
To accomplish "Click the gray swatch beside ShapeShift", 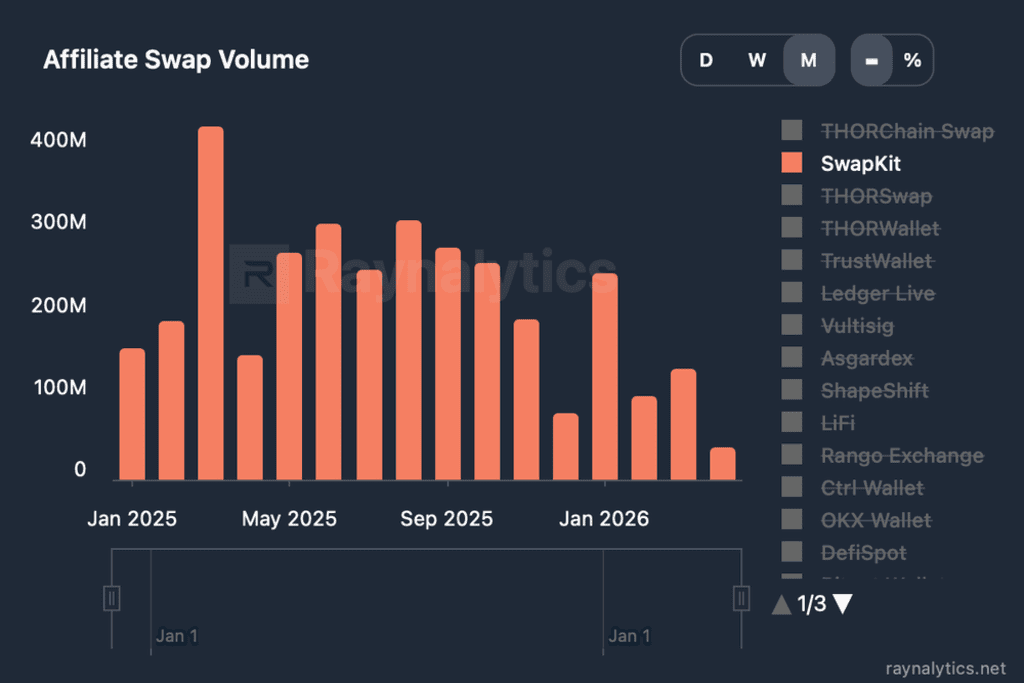I will pos(791,390).
